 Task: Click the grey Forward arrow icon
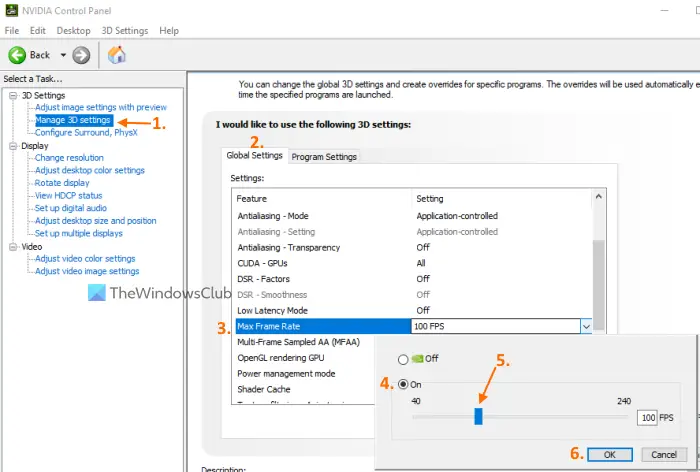[81, 55]
